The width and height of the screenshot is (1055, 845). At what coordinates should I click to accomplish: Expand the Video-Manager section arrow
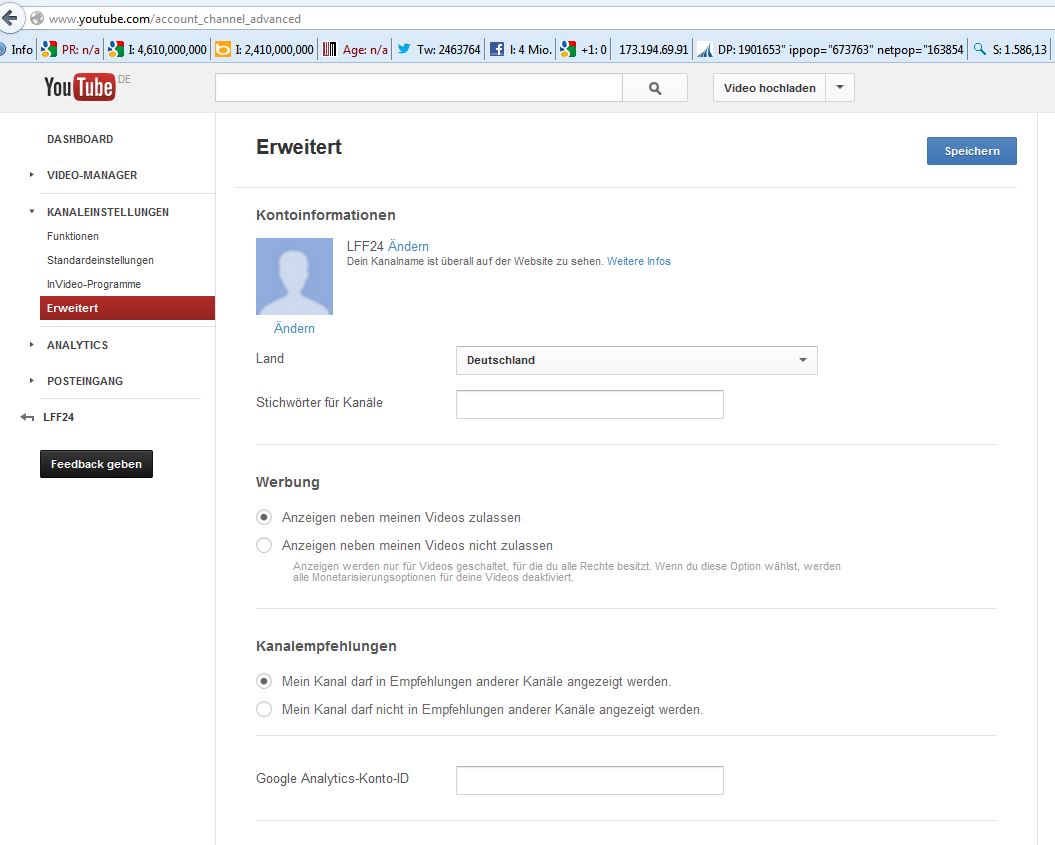32,175
